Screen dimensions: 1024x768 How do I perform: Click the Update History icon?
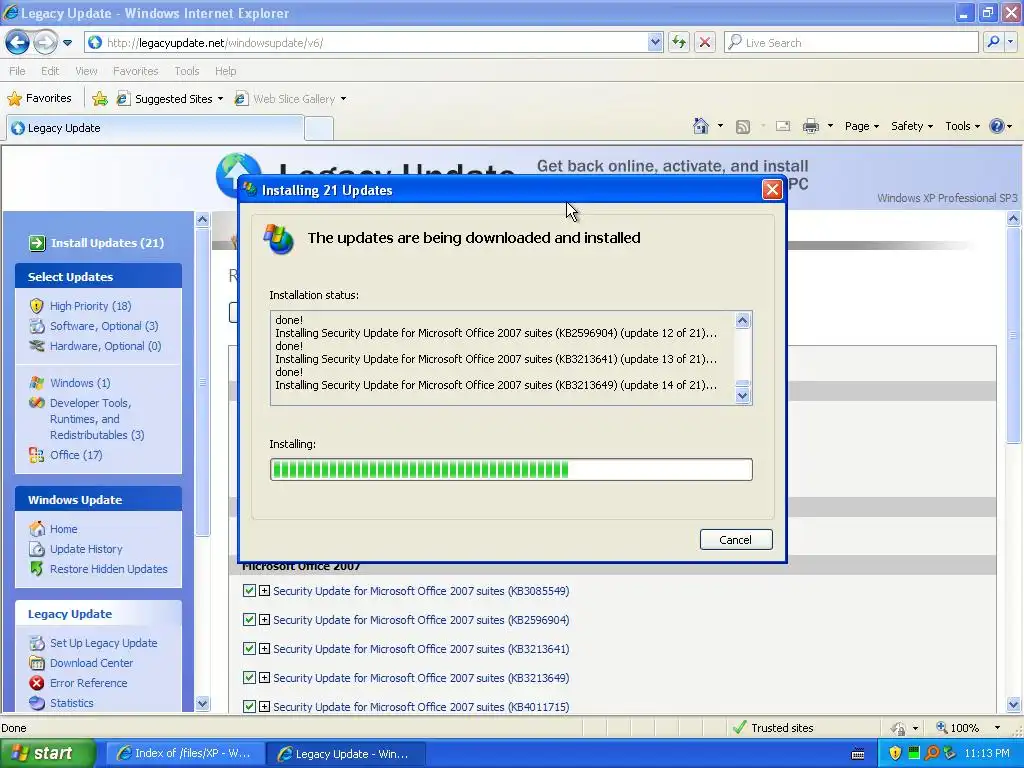[x=37, y=549]
